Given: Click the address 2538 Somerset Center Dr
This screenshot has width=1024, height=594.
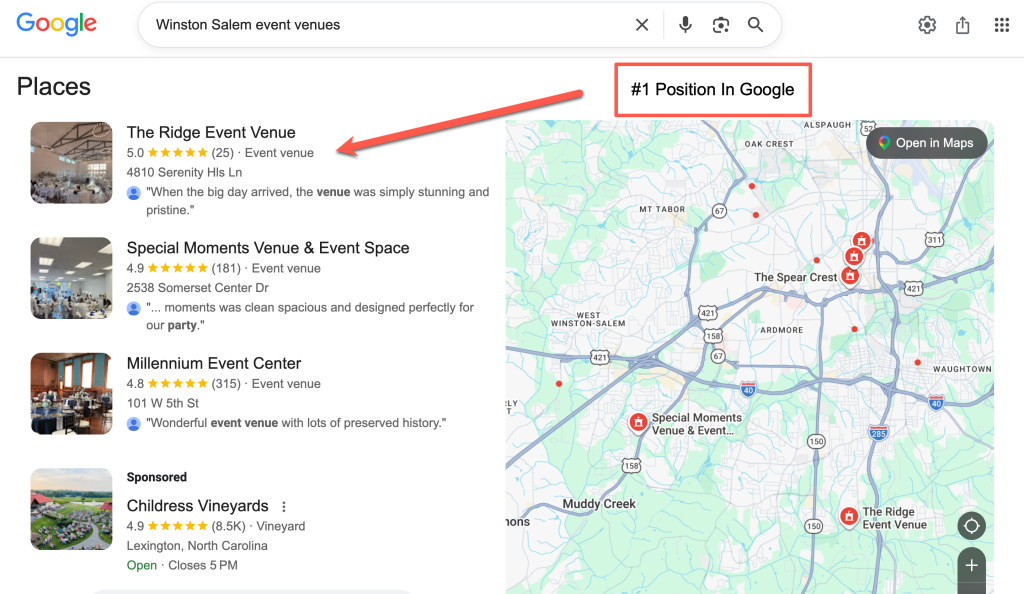Looking at the screenshot, I should [x=197, y=288].
